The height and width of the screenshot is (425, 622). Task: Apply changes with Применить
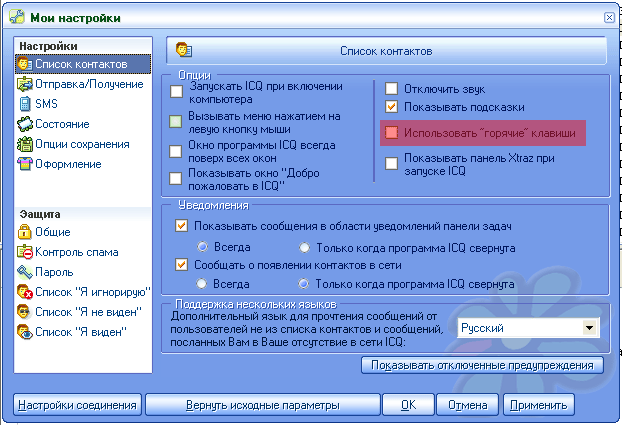pyautogui.click(x=539, y=405)
